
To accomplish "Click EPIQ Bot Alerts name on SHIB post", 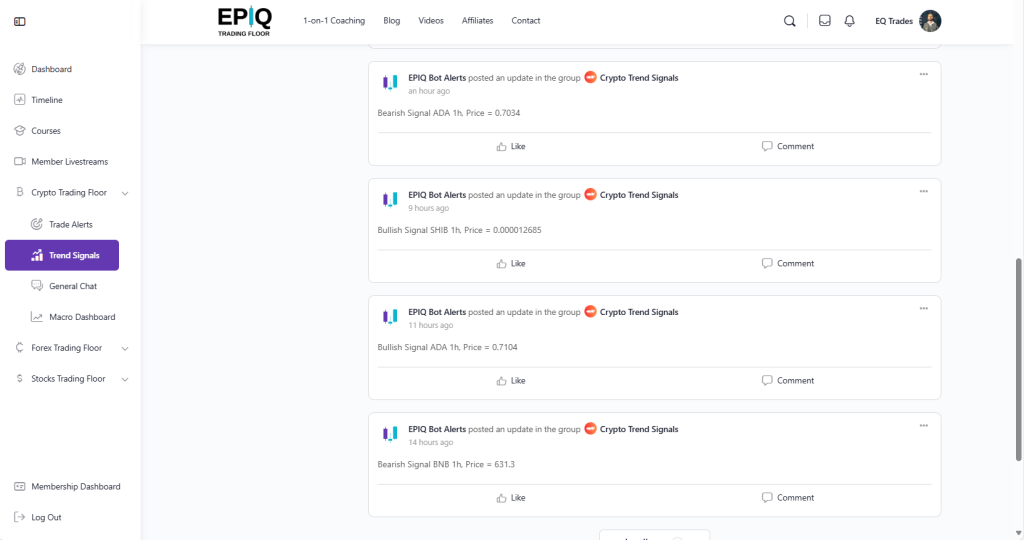I will [437, 195].
